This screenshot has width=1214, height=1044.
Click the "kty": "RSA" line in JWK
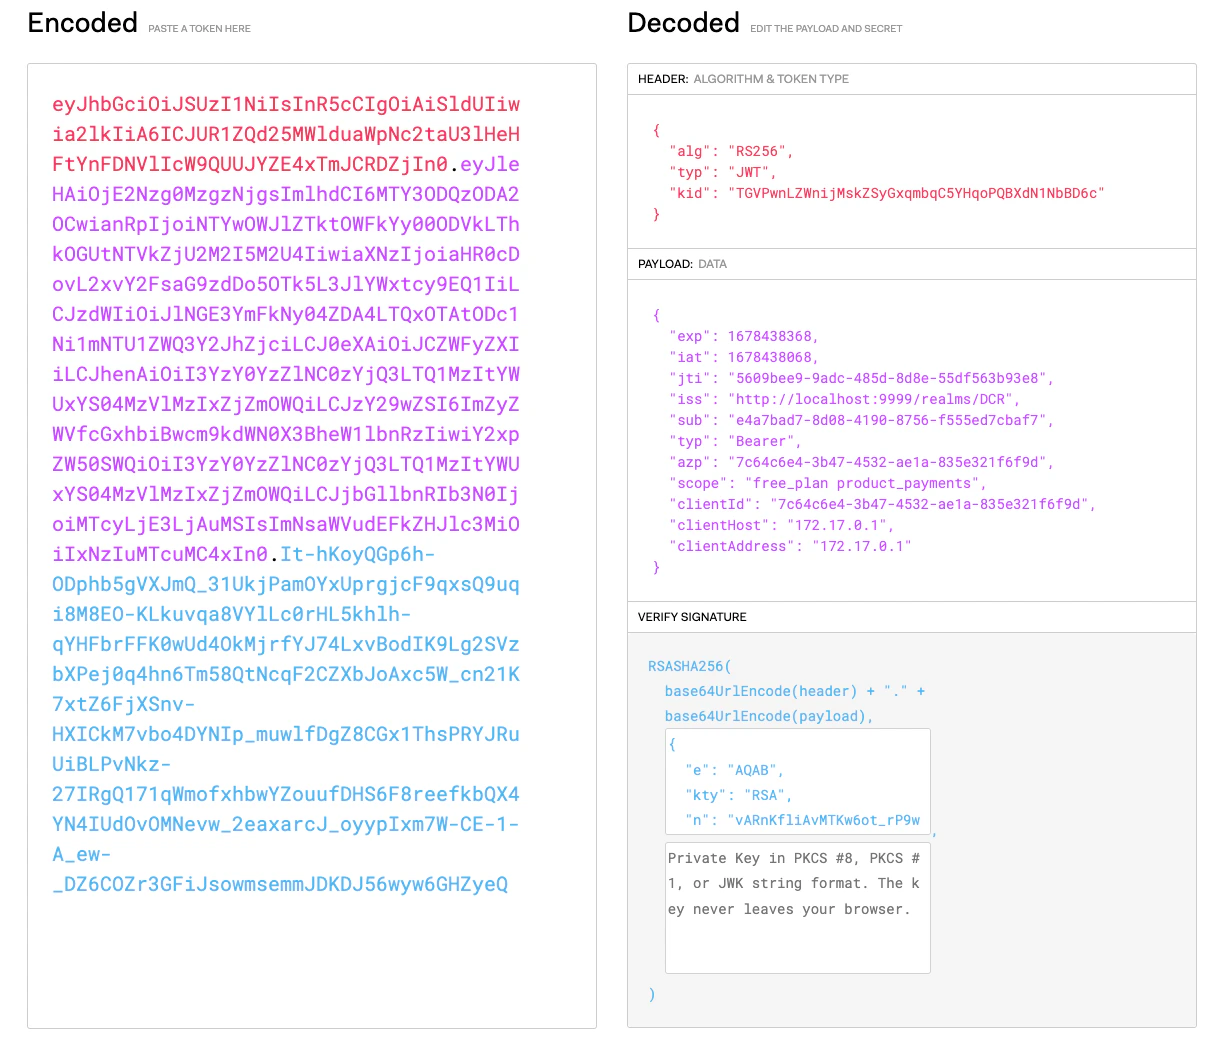click(x=738, y=795)
